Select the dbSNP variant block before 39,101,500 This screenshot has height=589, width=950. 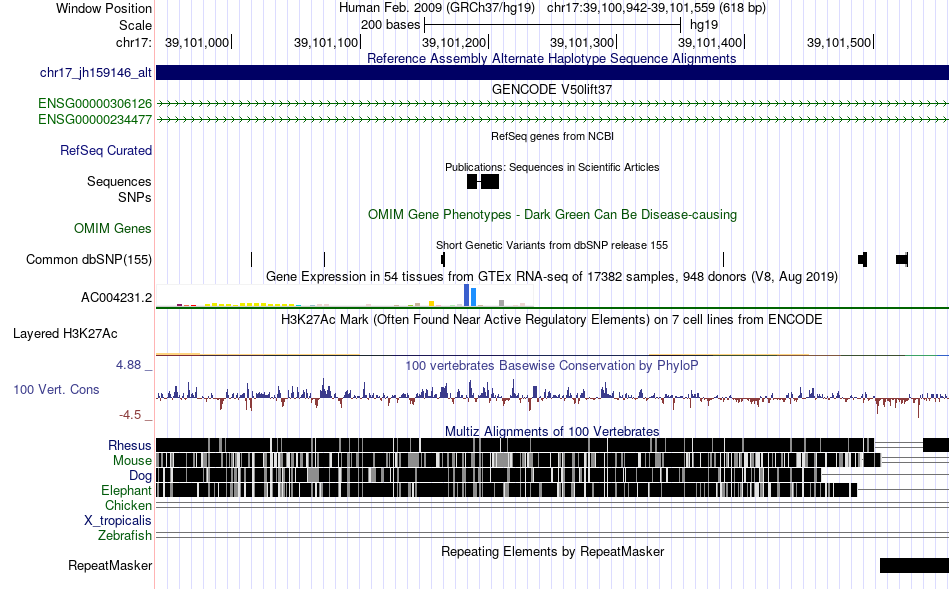coord(863,259)
